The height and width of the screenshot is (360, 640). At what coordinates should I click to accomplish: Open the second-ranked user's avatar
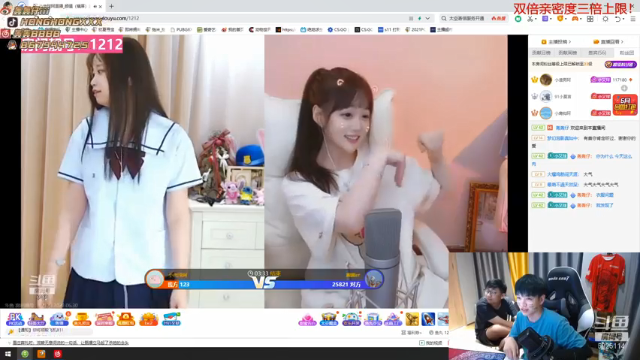[546, 96]
